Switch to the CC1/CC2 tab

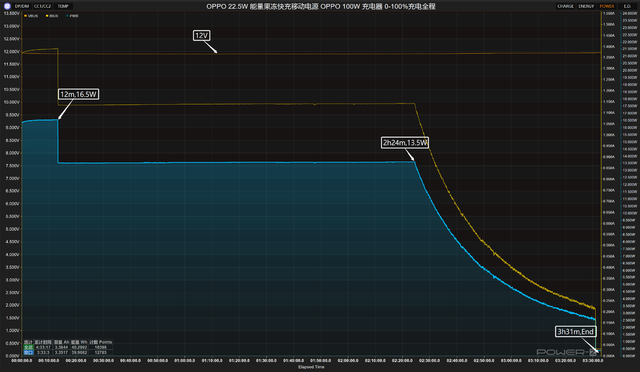[42, 6]
